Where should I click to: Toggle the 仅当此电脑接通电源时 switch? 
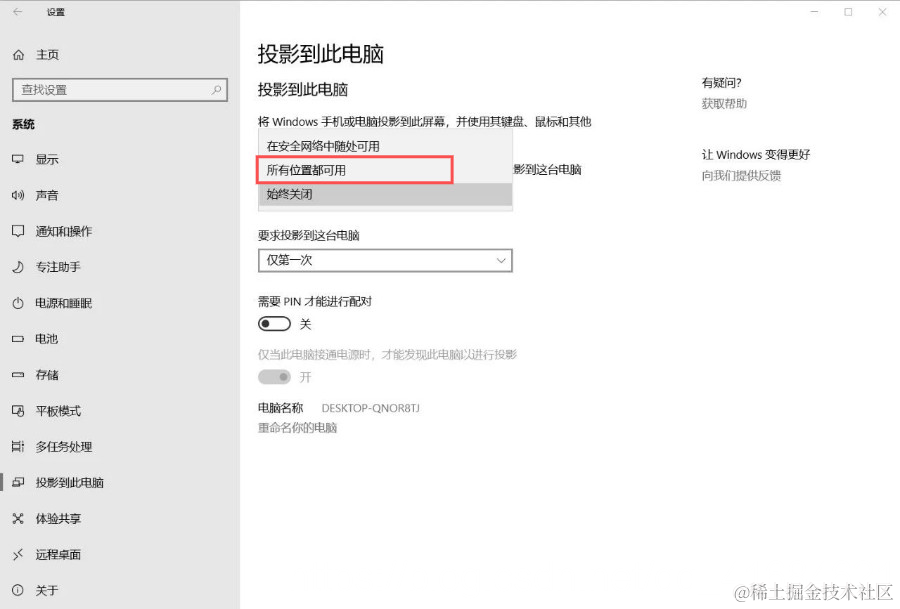click(274, 375)
